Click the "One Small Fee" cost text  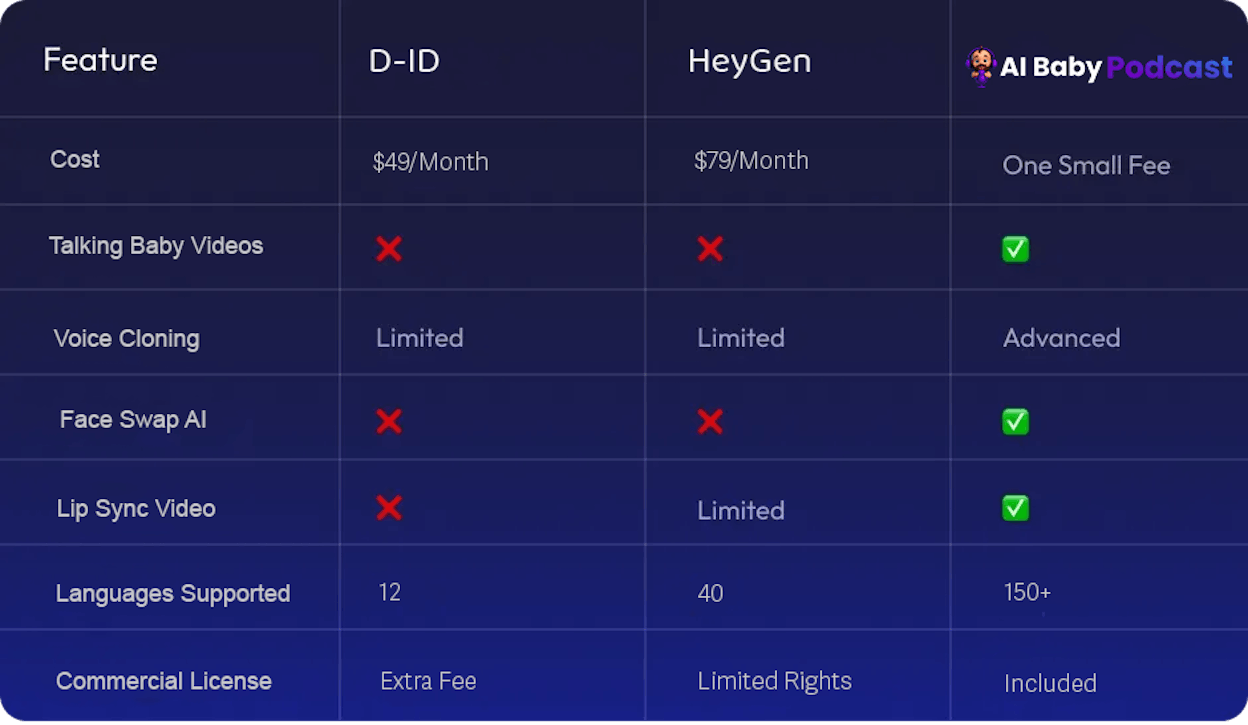coord(1086,165)
